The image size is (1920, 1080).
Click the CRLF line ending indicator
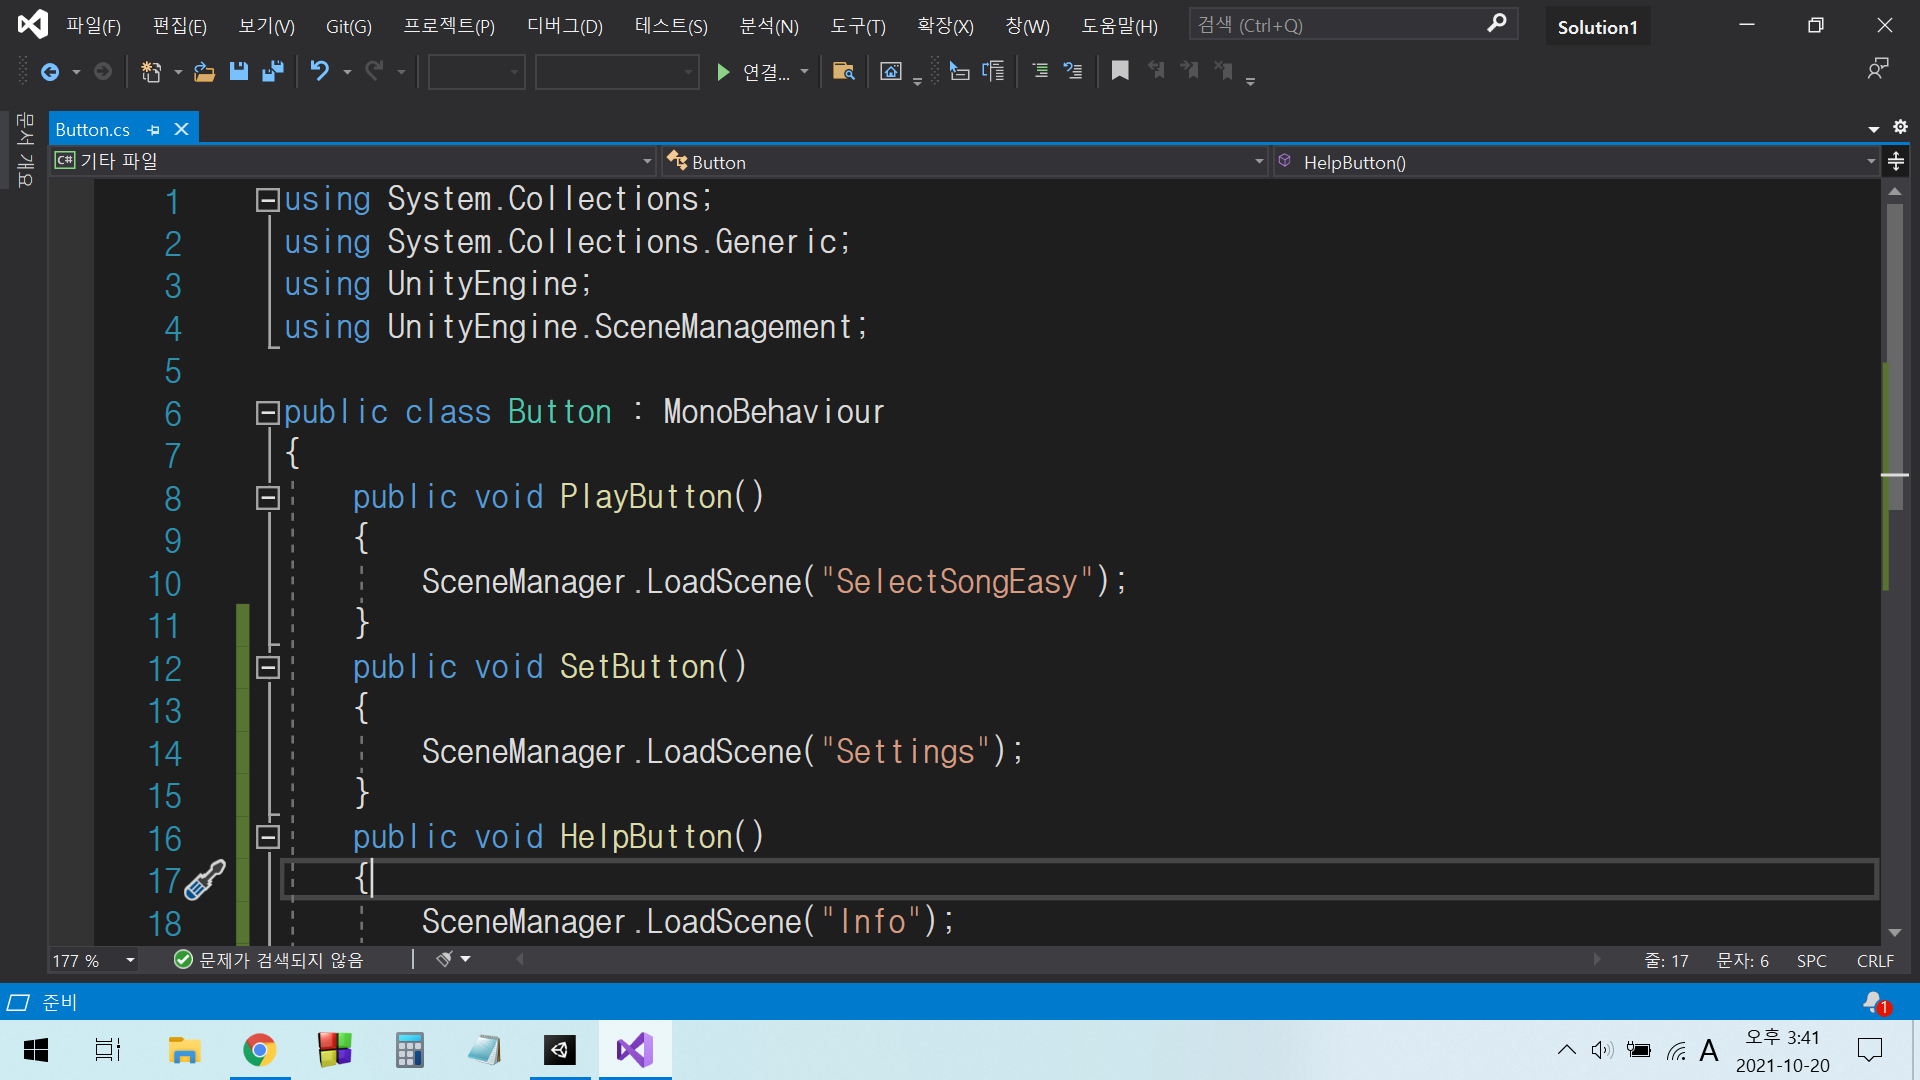coord(1874,960)
